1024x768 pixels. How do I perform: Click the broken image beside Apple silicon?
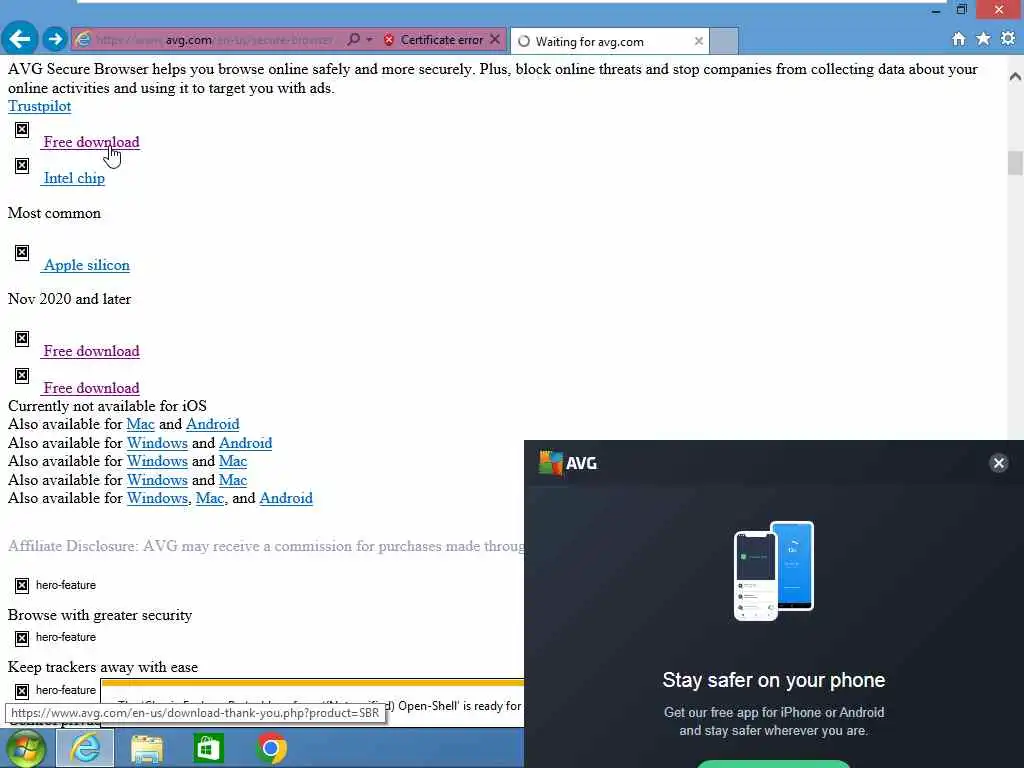[x=22, y=252]
